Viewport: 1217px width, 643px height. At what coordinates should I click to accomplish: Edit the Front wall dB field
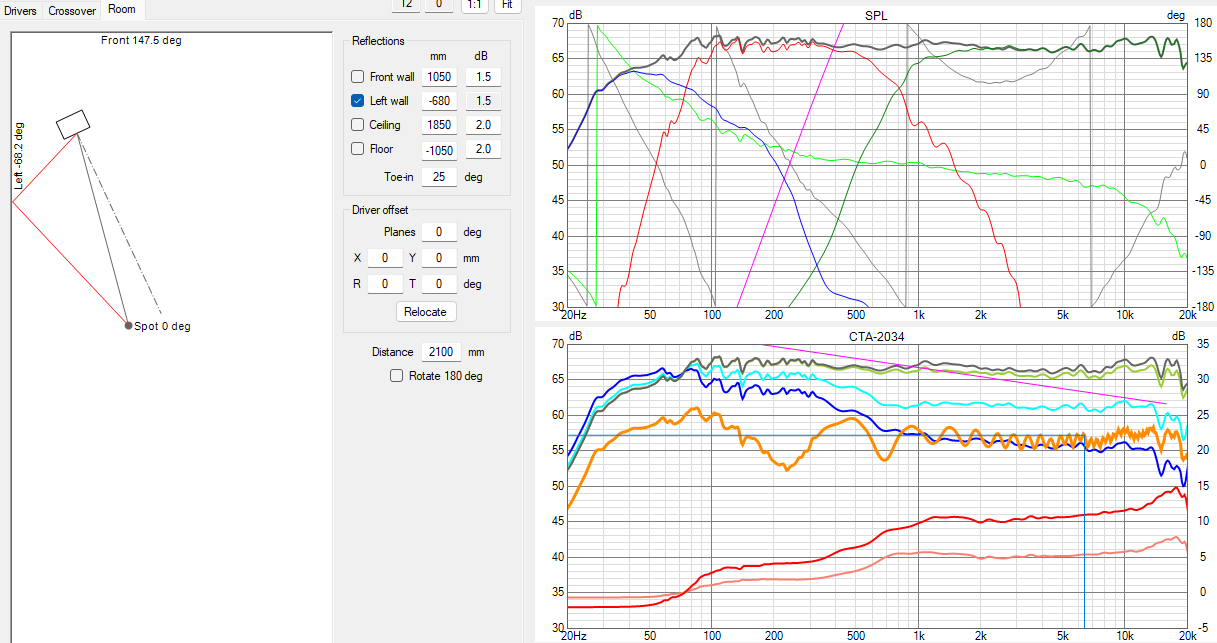(x=483, y=77)
